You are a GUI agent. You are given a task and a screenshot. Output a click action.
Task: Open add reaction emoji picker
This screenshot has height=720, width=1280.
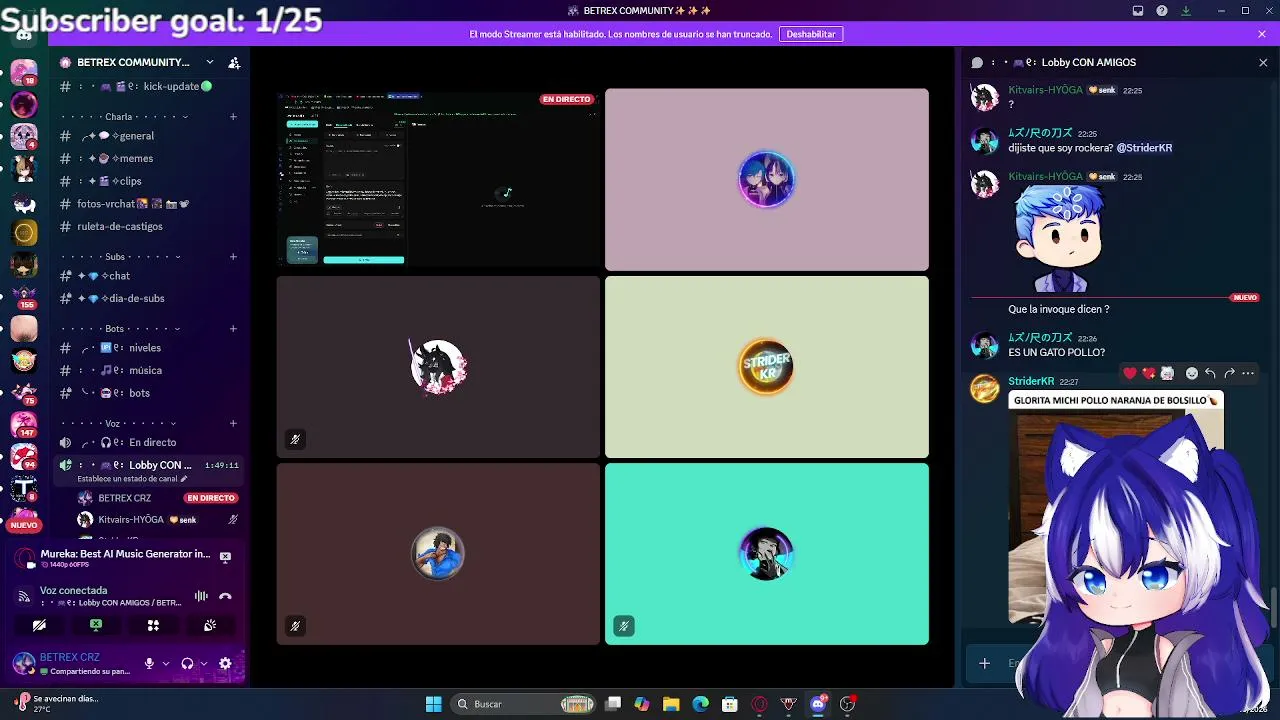coord(1191,373)
